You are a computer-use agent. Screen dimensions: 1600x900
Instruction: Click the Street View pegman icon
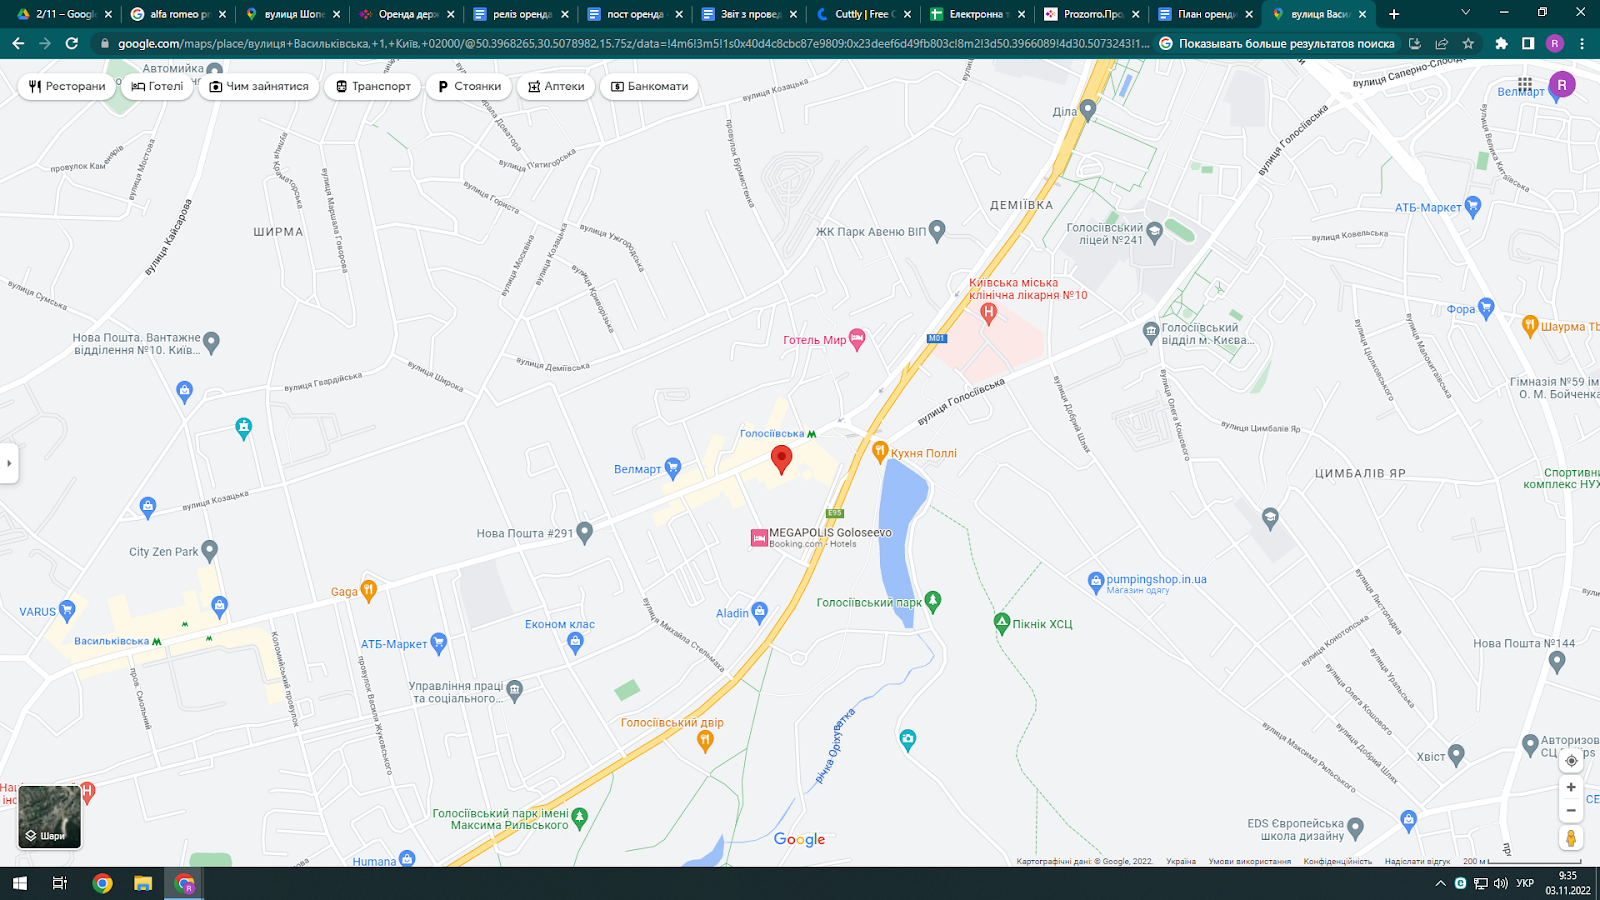[1571, 838]
